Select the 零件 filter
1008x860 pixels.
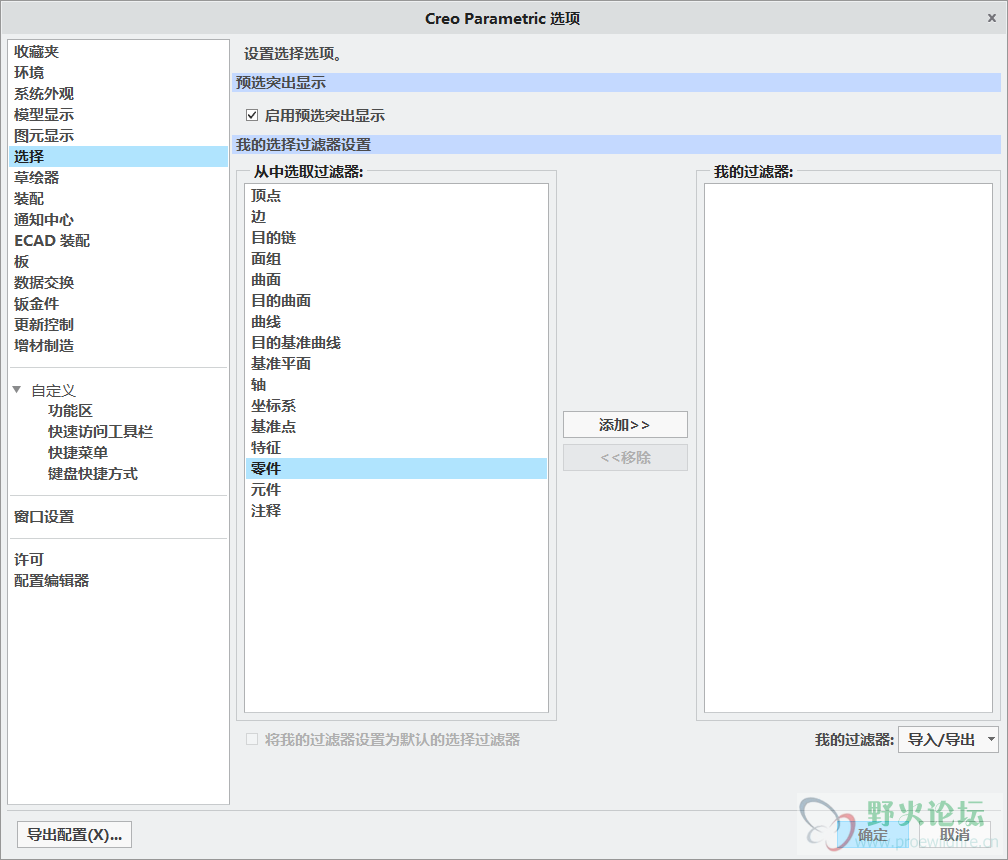tap(396, 469)
